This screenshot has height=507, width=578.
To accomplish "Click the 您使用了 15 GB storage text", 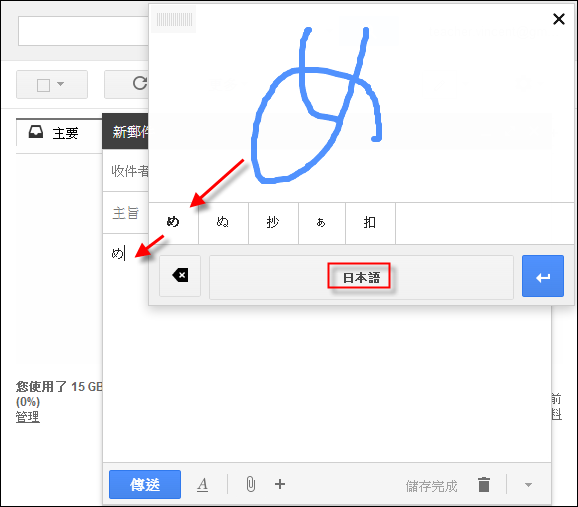I will click(x=59, y=387).
